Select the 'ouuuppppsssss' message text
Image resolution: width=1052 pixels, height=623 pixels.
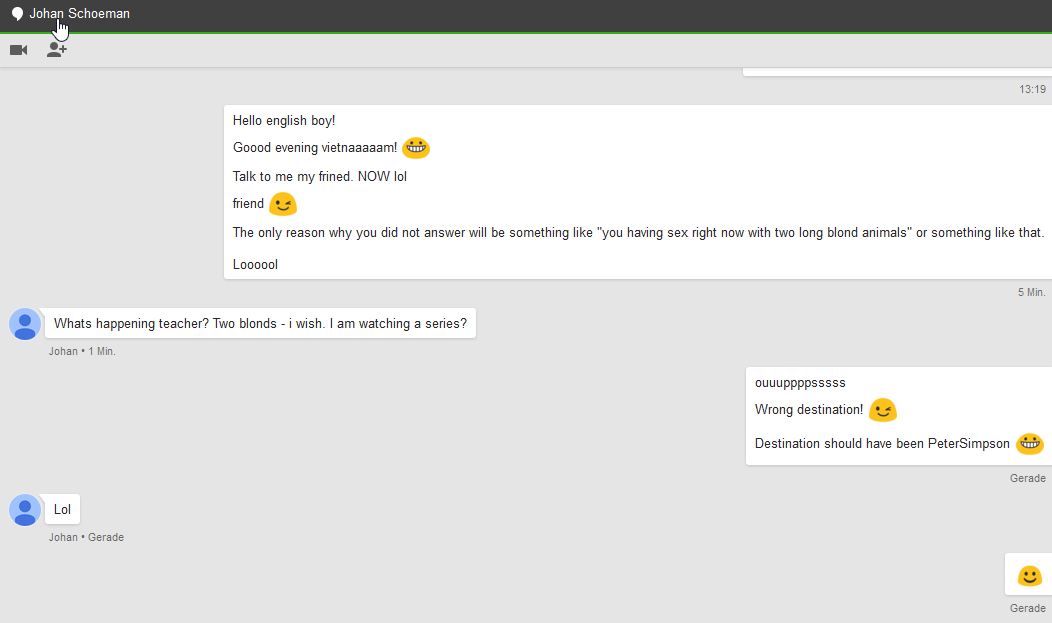(x=800, y=383)
